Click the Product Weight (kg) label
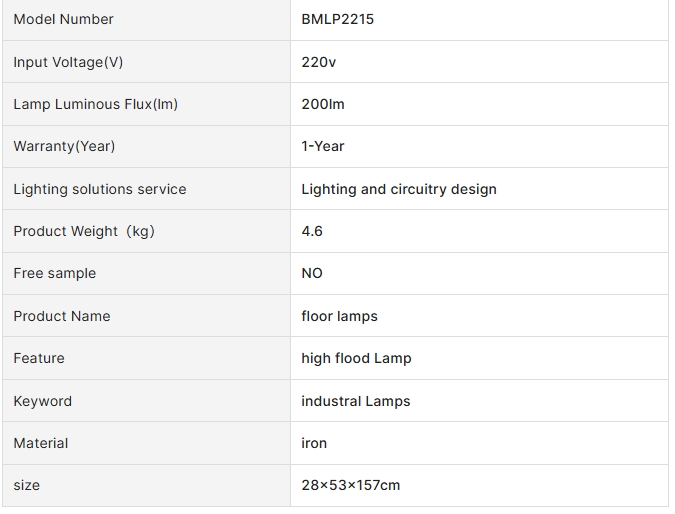675x514 pixels. click(84, 231)
